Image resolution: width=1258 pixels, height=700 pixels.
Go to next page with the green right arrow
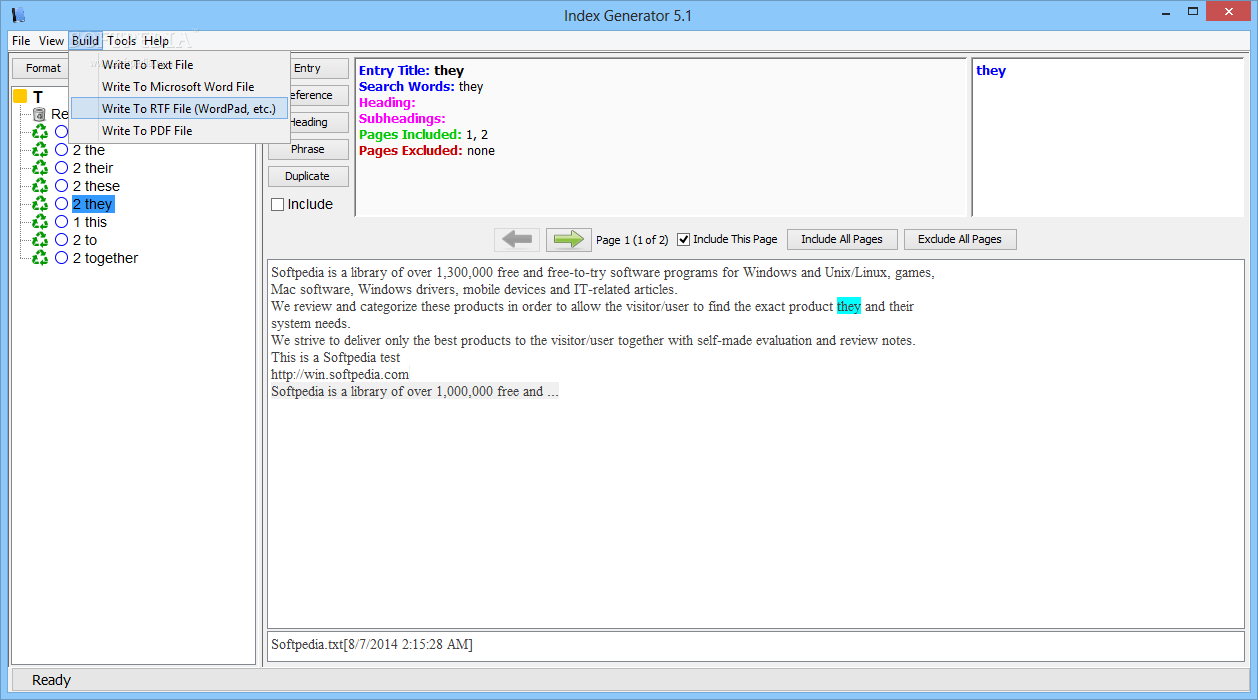tap(569, 239)
